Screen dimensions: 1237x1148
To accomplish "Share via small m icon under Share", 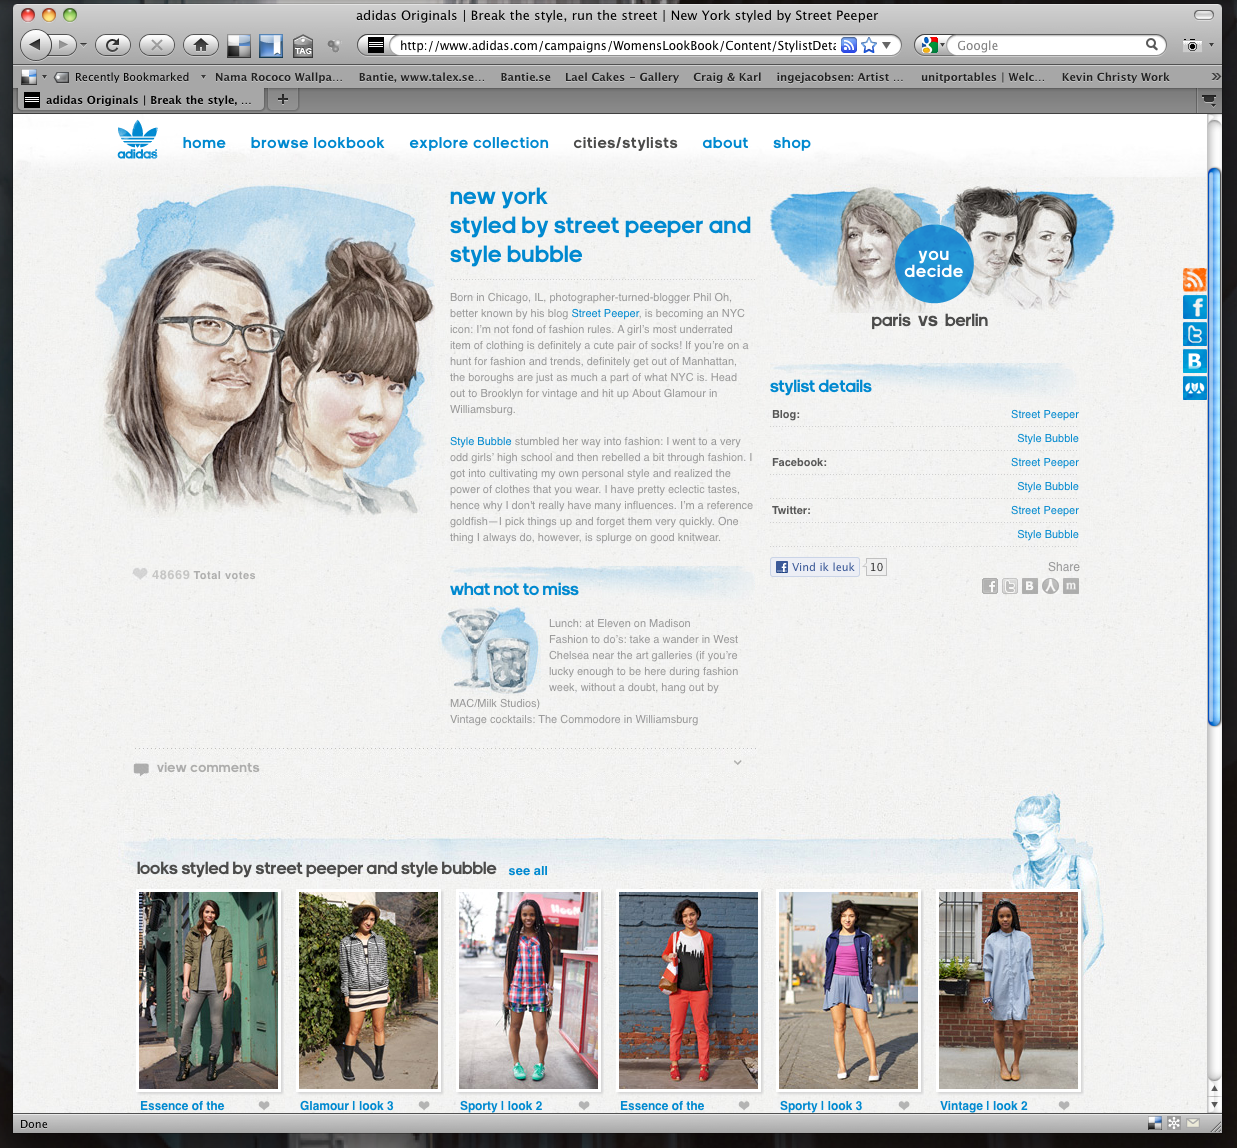I will click(x=1071, y=586).
